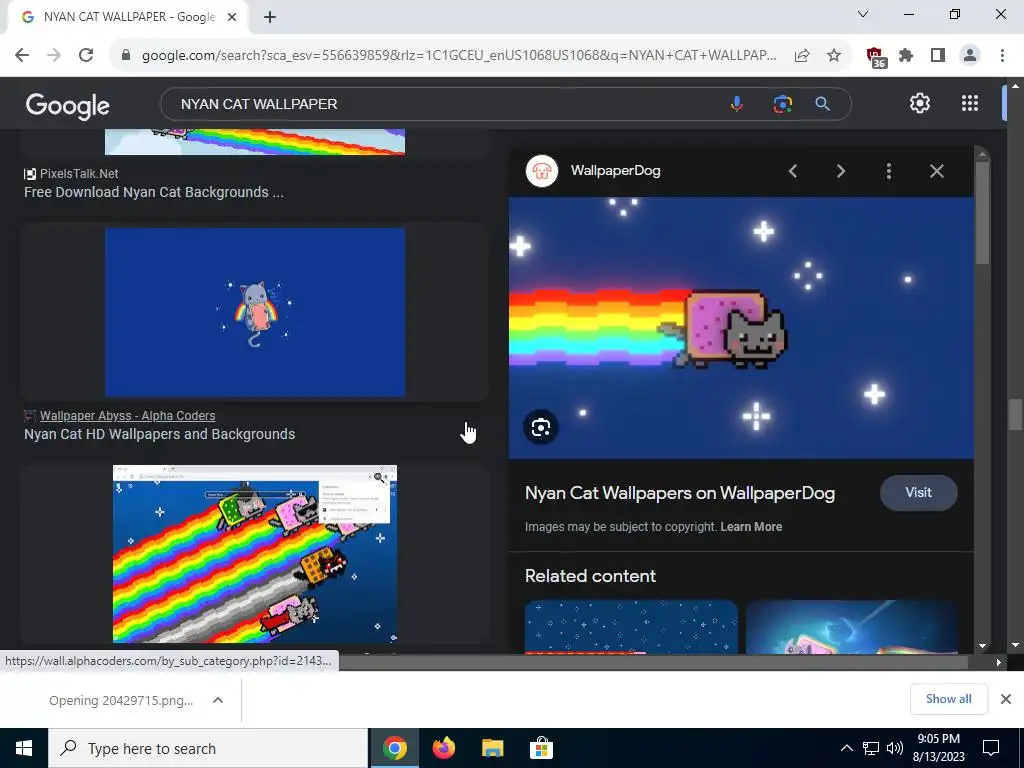Open the starry blue related content thumbnail
Screen dimensions: 1024x768
coord(631,627)
